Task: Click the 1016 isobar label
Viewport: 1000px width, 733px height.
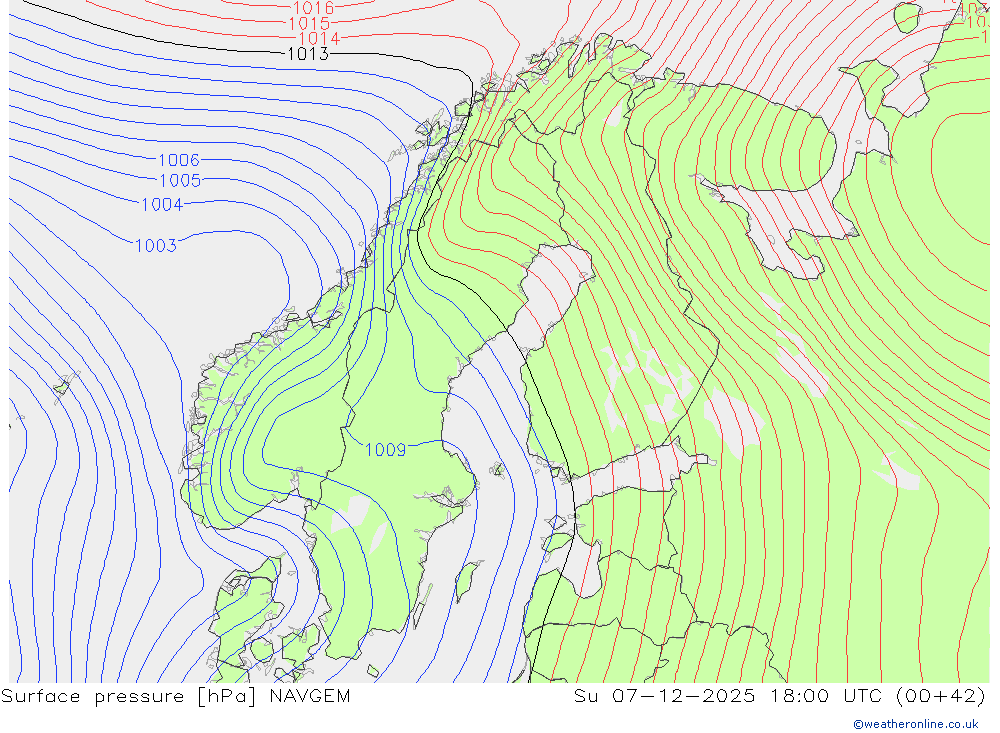Action: [313, 8]
